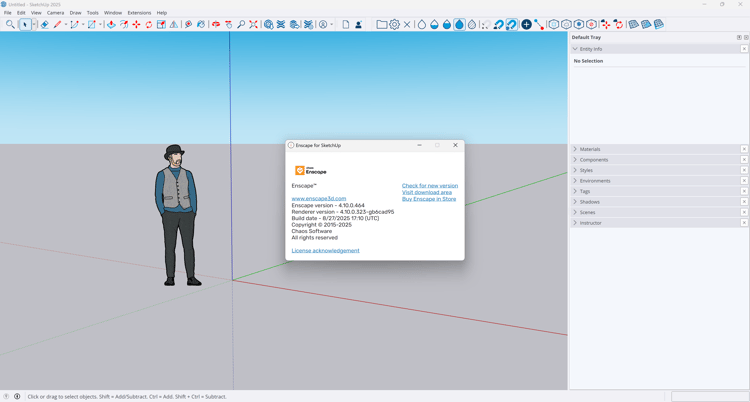Click the Default Tray auto-hide pin icon
This screenshot has height=402, width=750.
(739, 37)
